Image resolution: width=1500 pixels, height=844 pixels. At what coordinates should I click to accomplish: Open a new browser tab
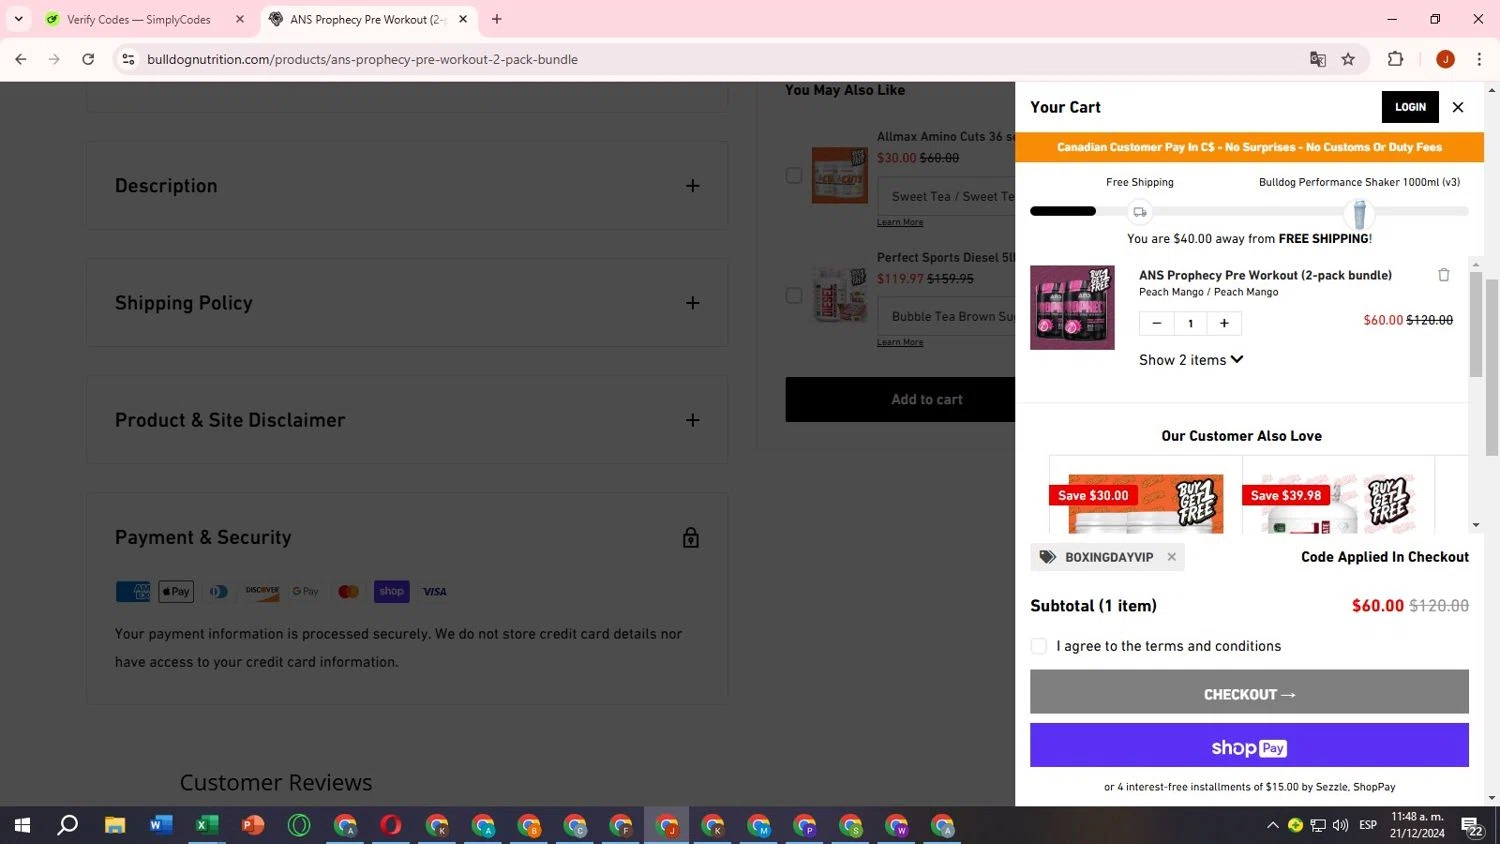(497, 19)
